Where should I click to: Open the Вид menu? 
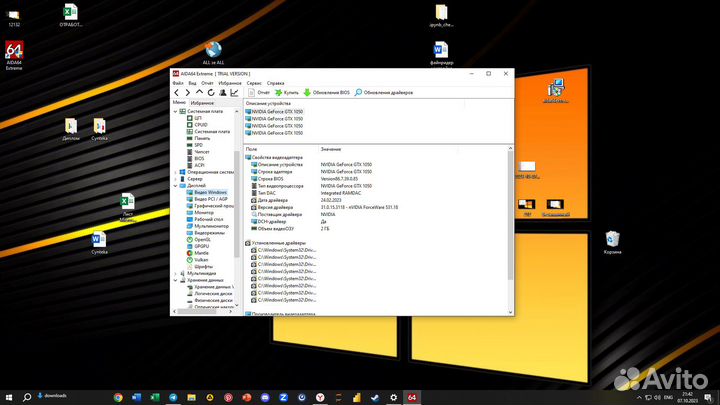tap(192, 83)
